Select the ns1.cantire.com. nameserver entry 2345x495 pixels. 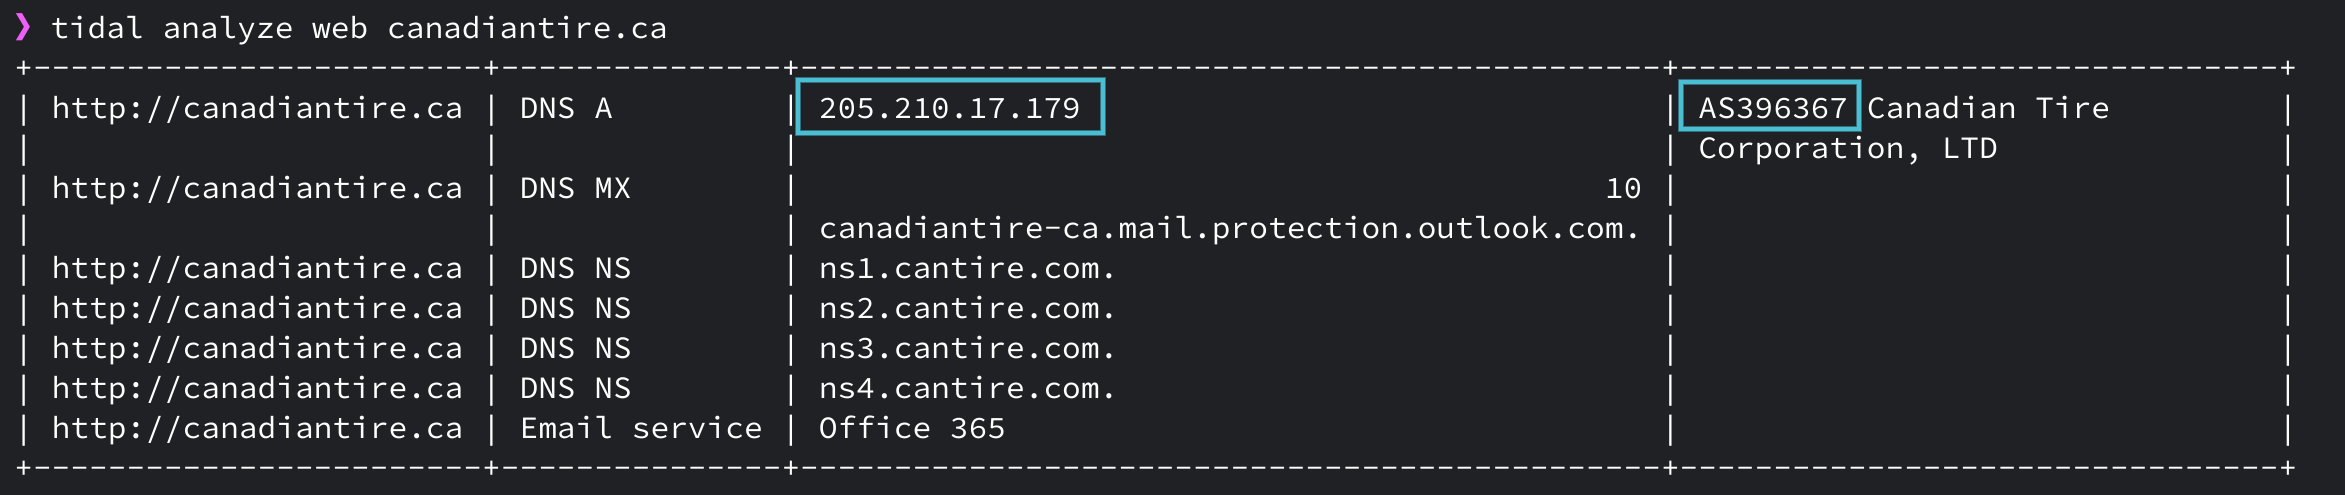pos(966,268)
